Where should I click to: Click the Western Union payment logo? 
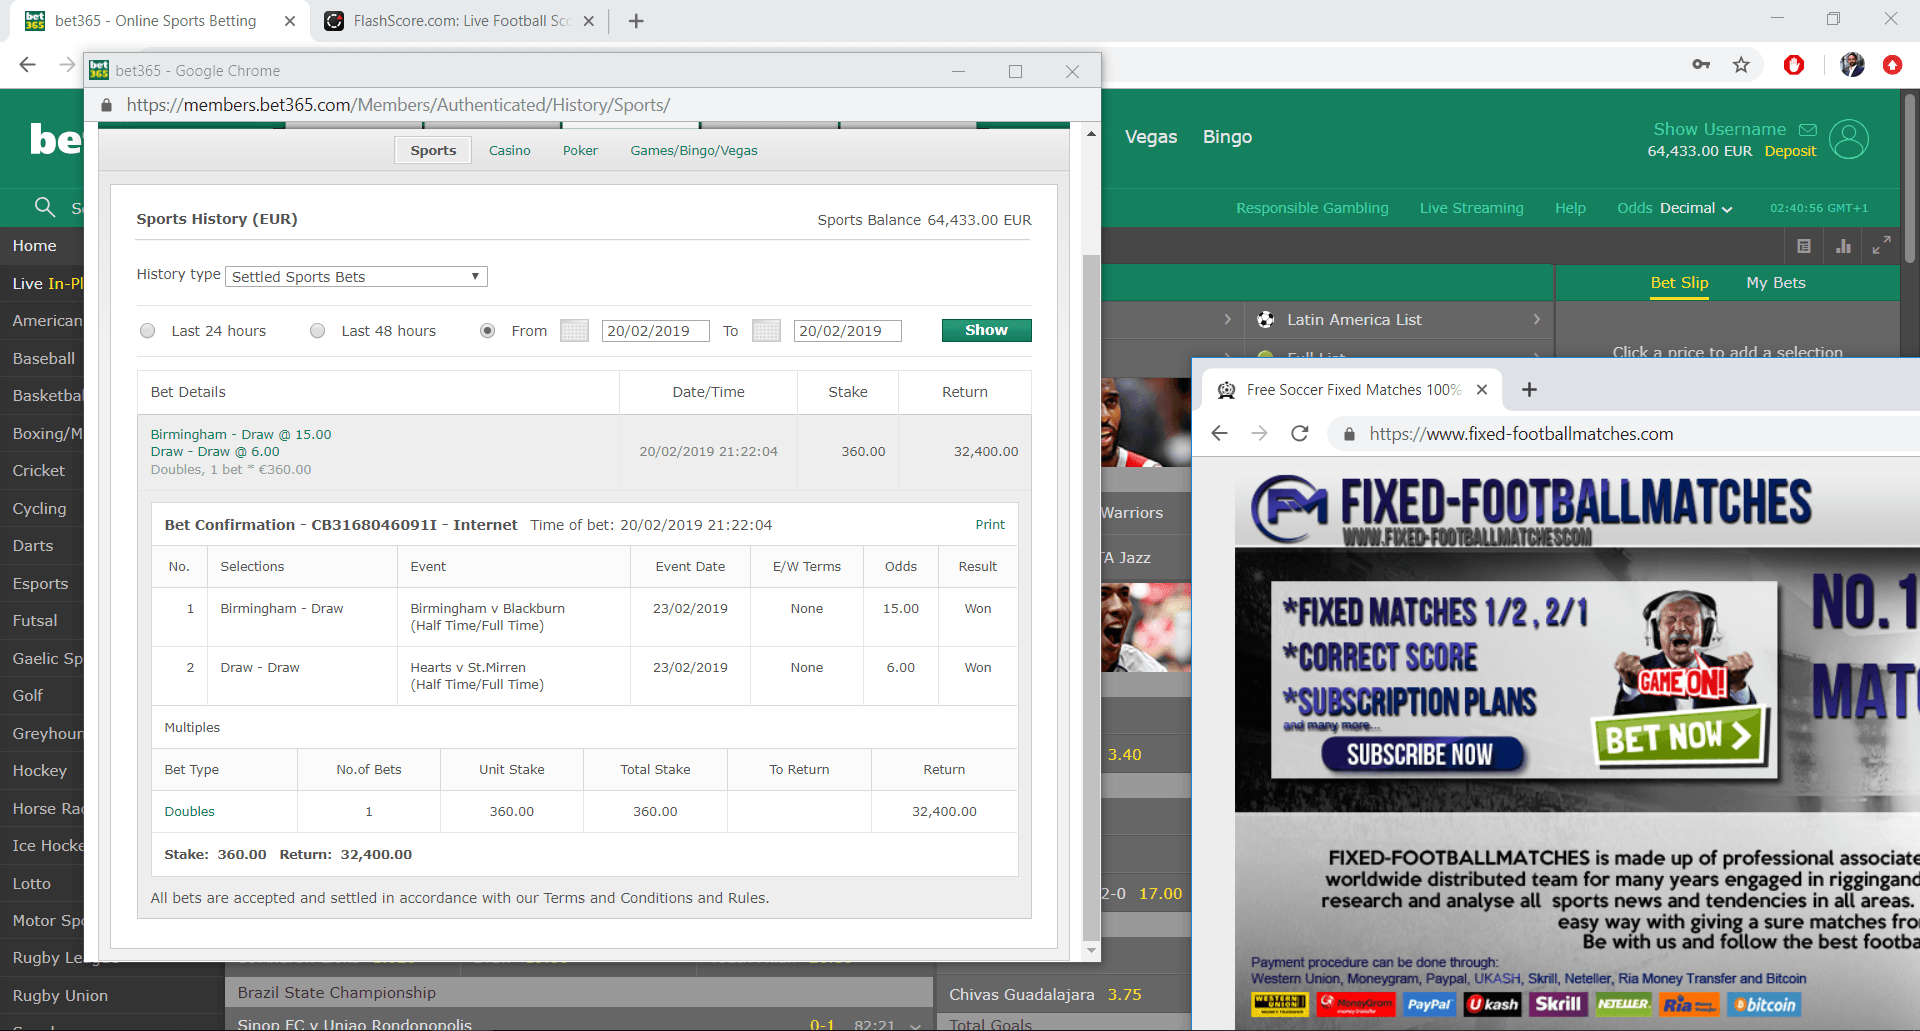(1280, 1004)
